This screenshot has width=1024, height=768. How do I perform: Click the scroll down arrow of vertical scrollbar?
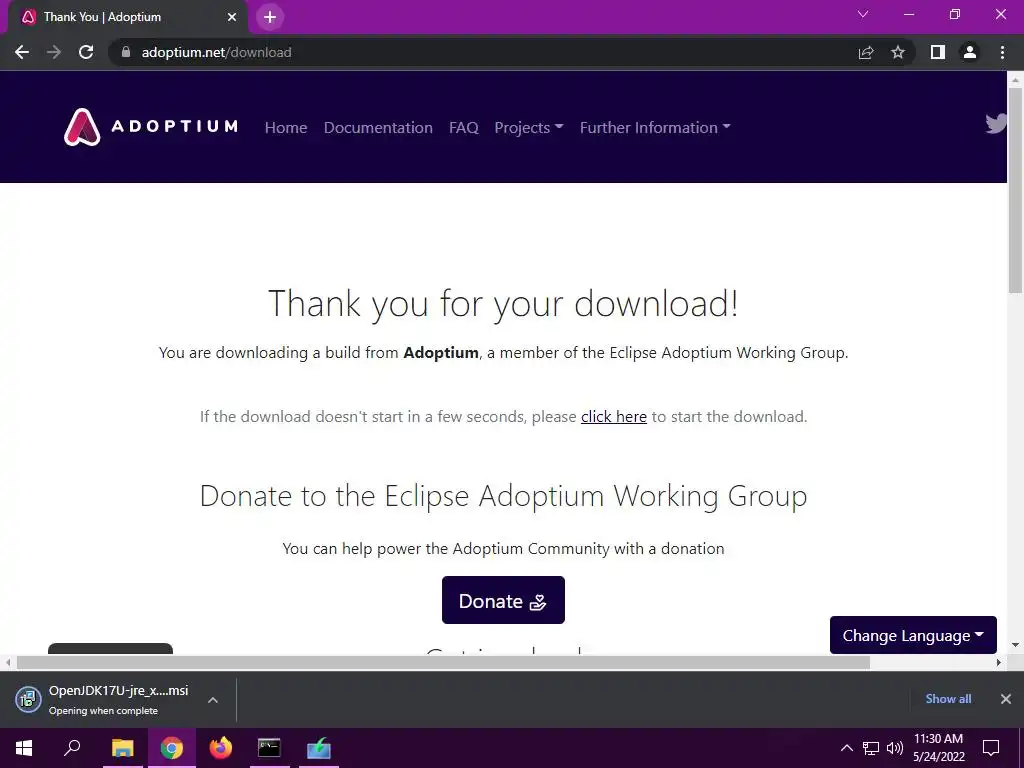coord(1015,645)
